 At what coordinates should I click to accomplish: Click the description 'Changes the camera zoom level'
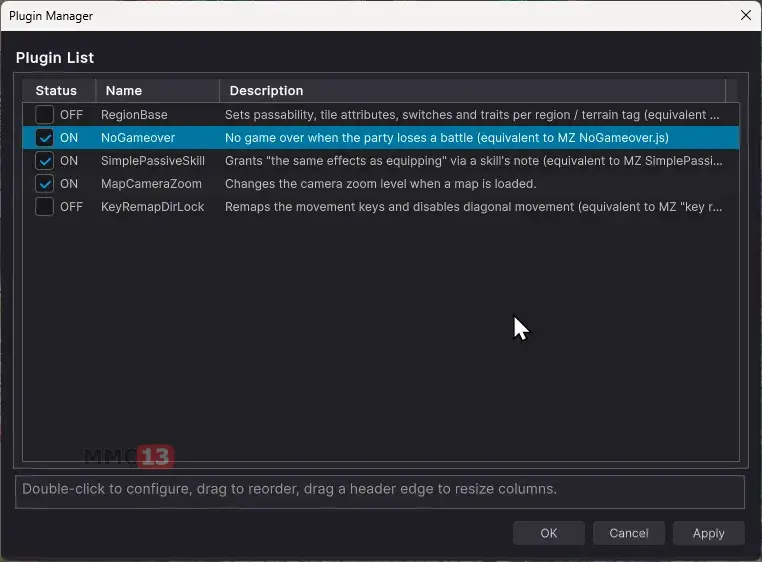pyautogui.click(x=381, y=184)
